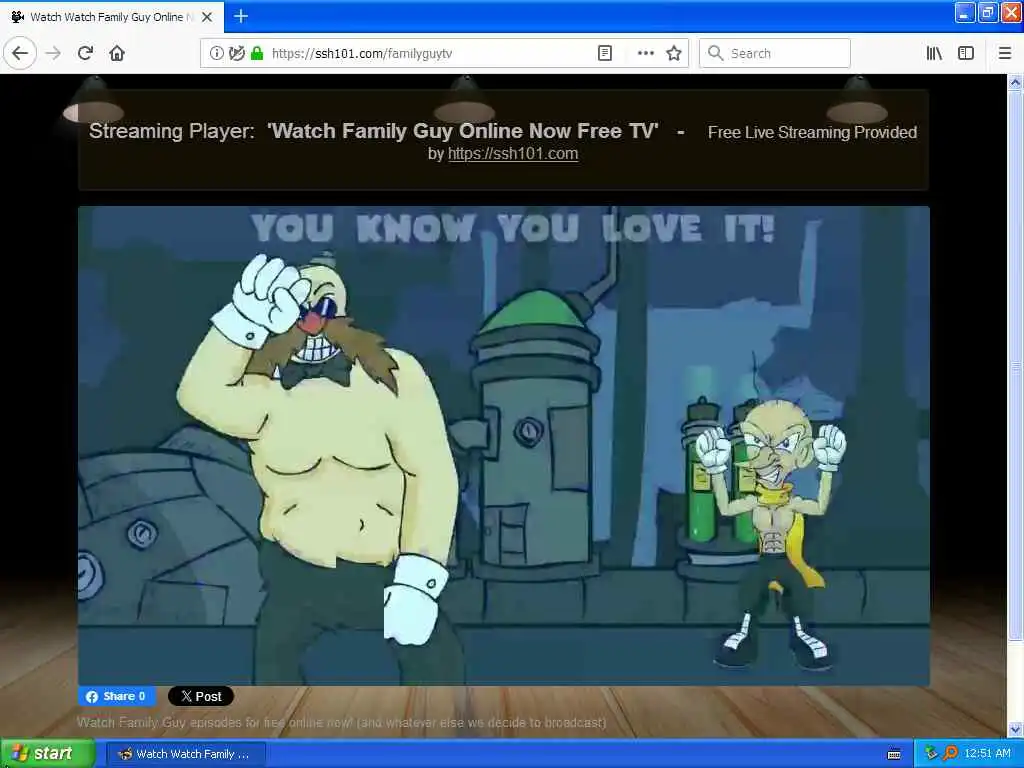Click the Facebook Share 0 button

tap(117, 696)
